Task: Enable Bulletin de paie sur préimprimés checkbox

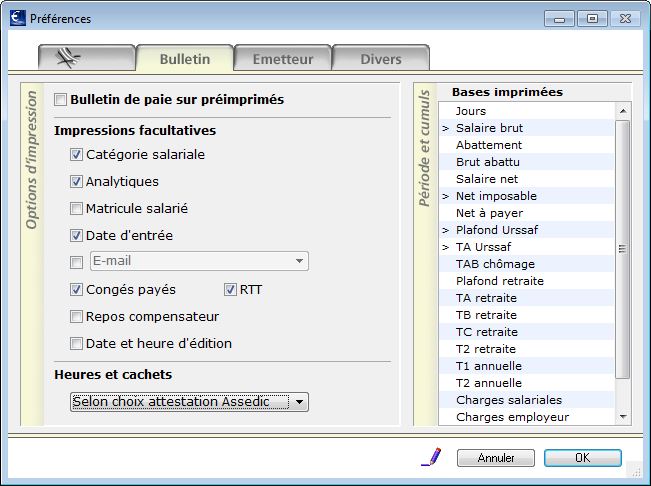Action: pyautogui.click(x=60, y=100)
